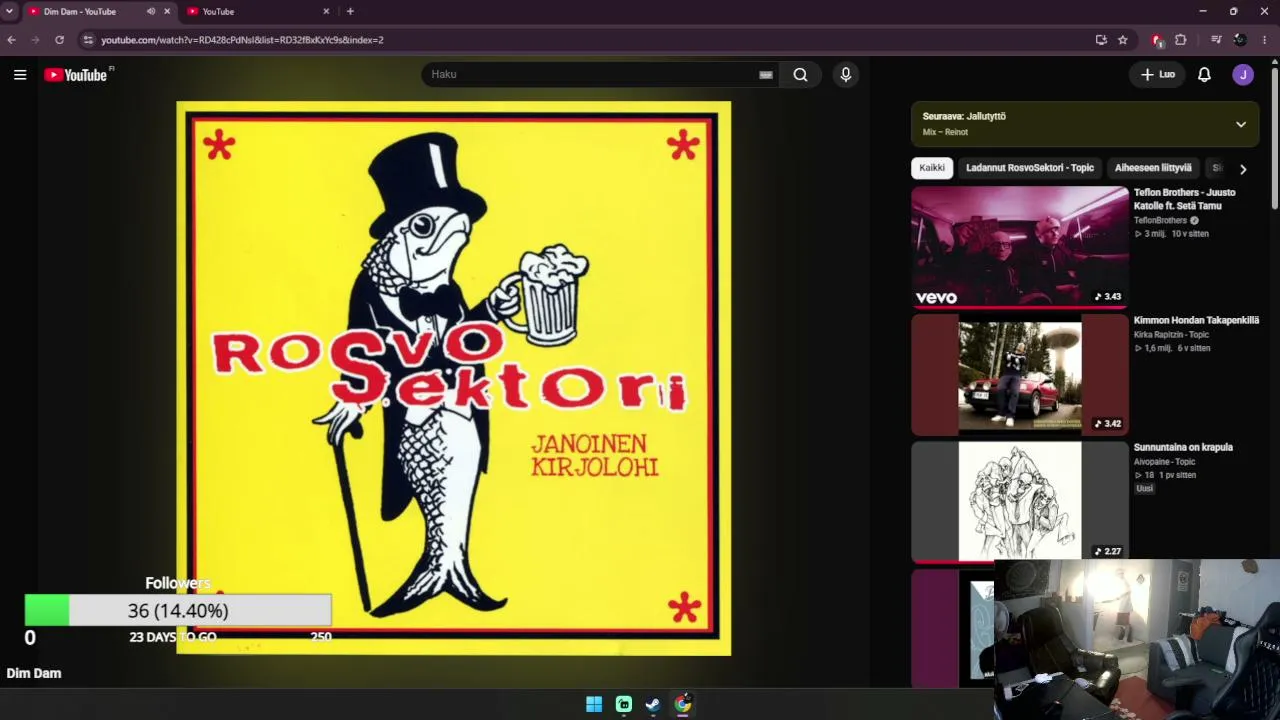Mute the Dim Dam tab audio
Screen dimensions: 1280x720
(151, 12)
